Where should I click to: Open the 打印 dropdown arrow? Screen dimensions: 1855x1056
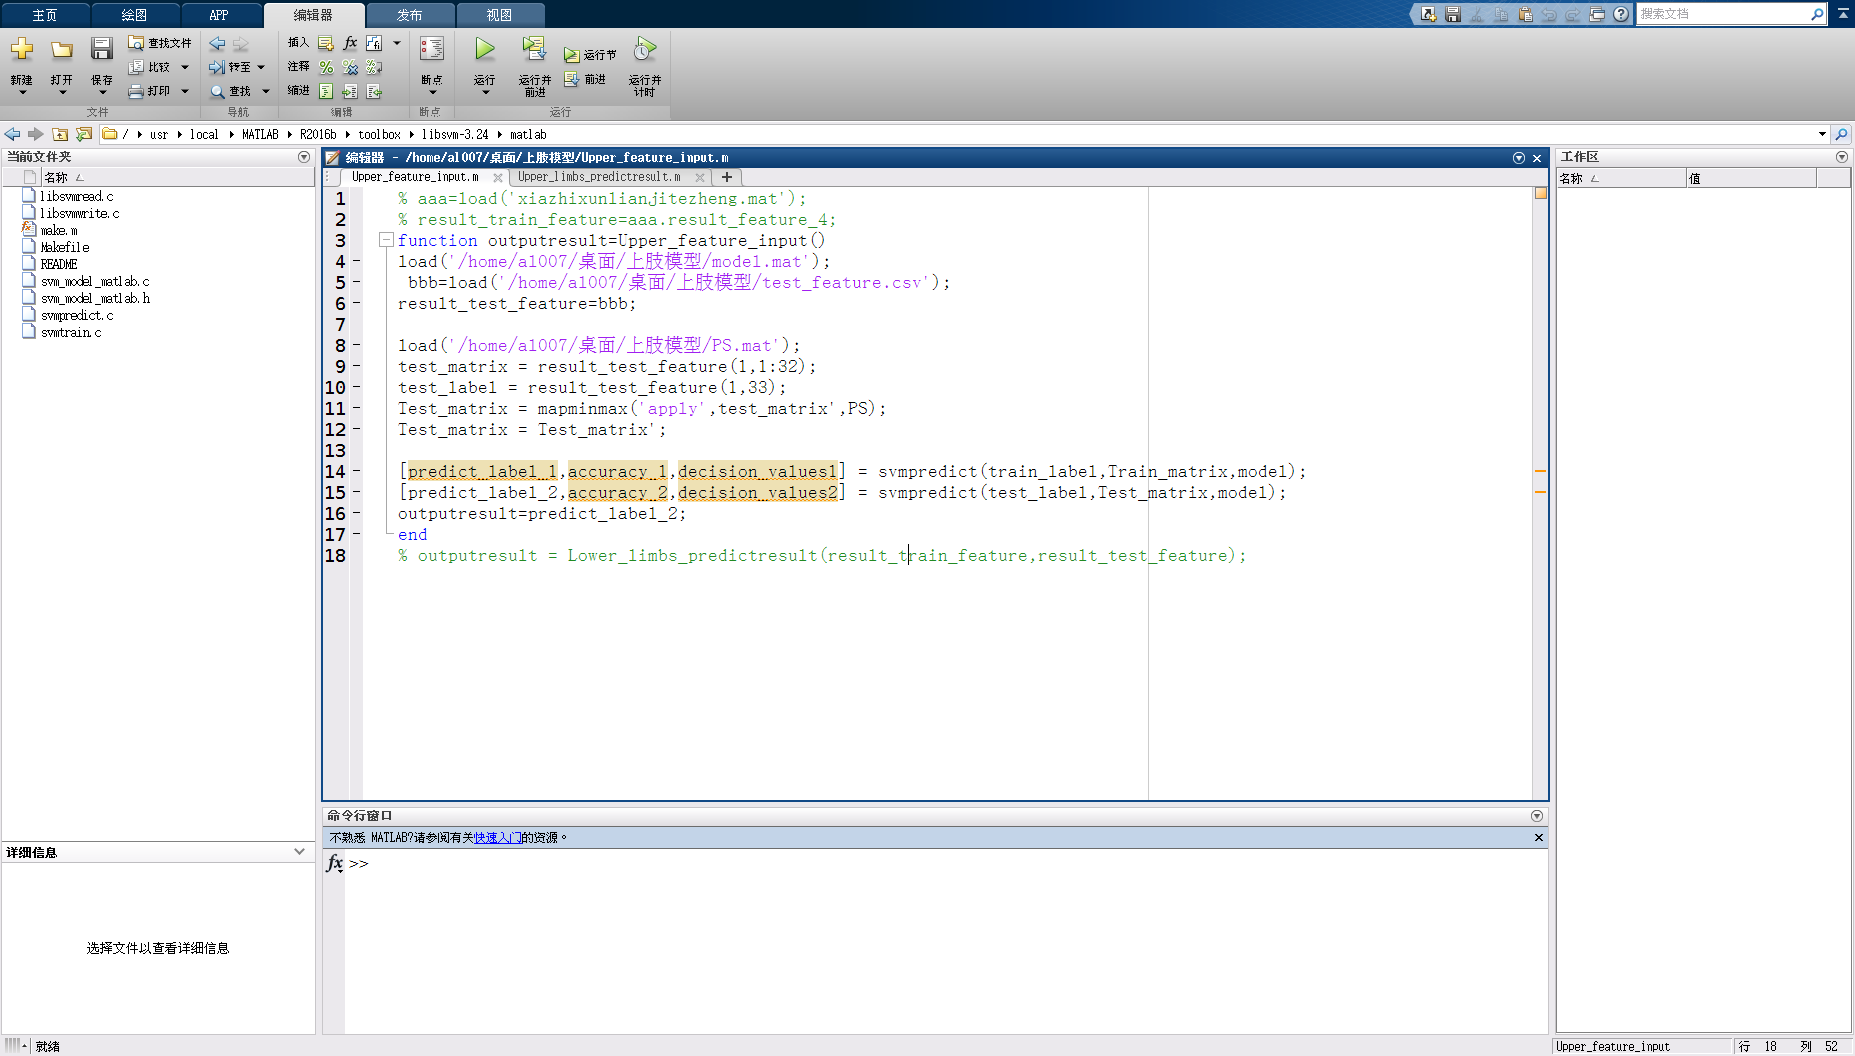pyautogui.click(x=185, y=91)
